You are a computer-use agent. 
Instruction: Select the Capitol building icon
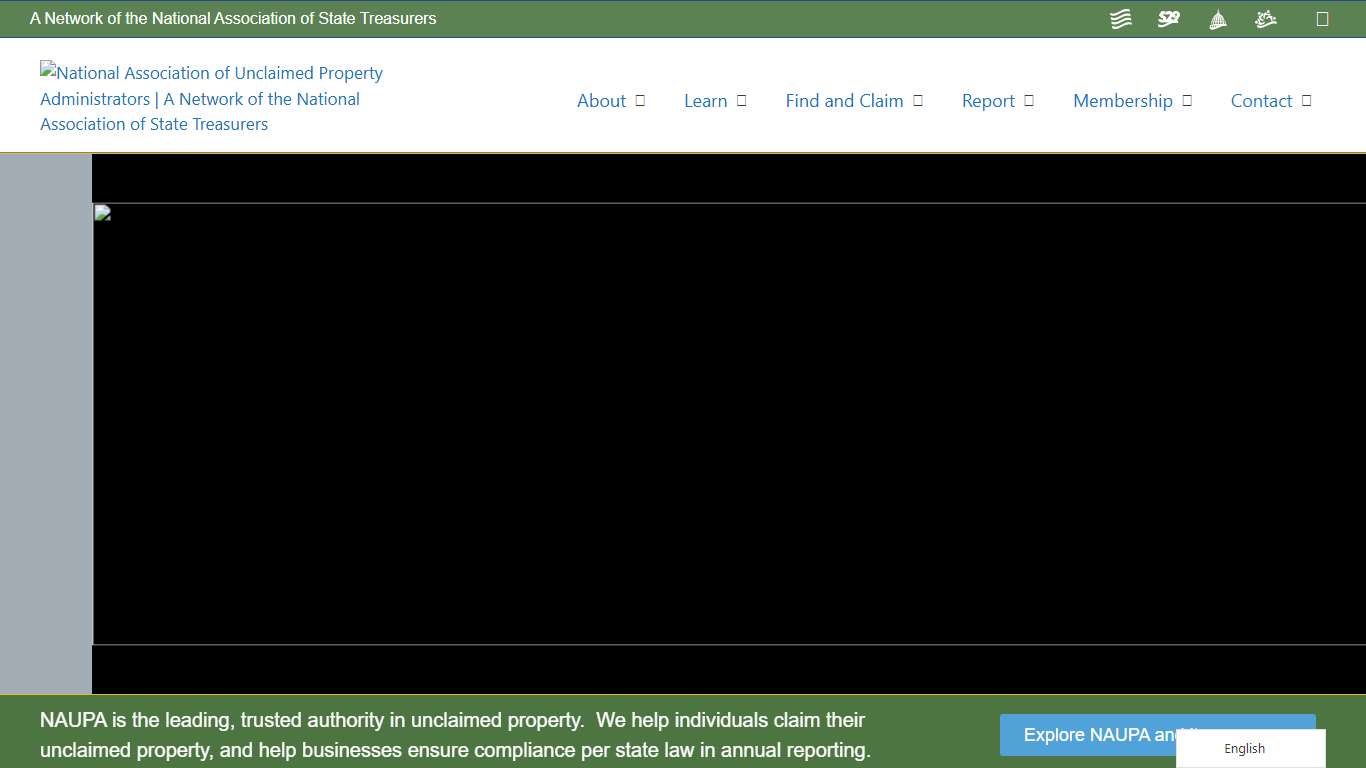point(1217,18)
